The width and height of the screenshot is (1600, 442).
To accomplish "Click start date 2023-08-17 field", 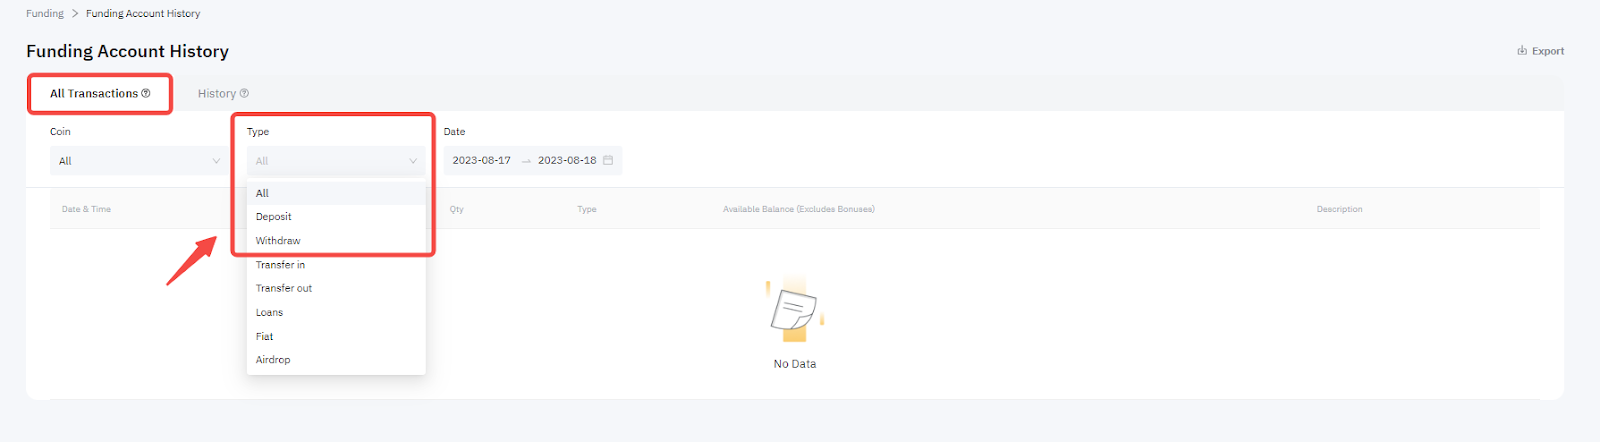I will [x=481, y=160].
